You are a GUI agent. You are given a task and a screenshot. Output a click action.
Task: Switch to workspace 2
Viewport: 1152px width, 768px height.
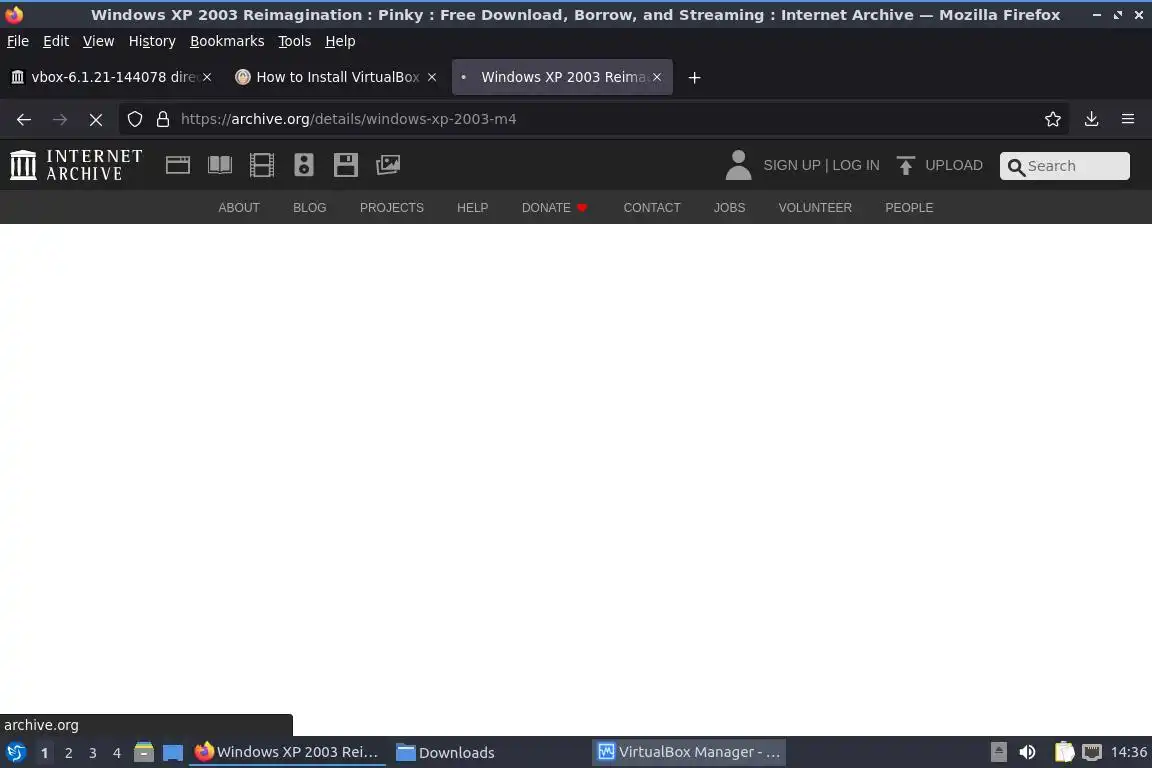[x=68, y=753]
